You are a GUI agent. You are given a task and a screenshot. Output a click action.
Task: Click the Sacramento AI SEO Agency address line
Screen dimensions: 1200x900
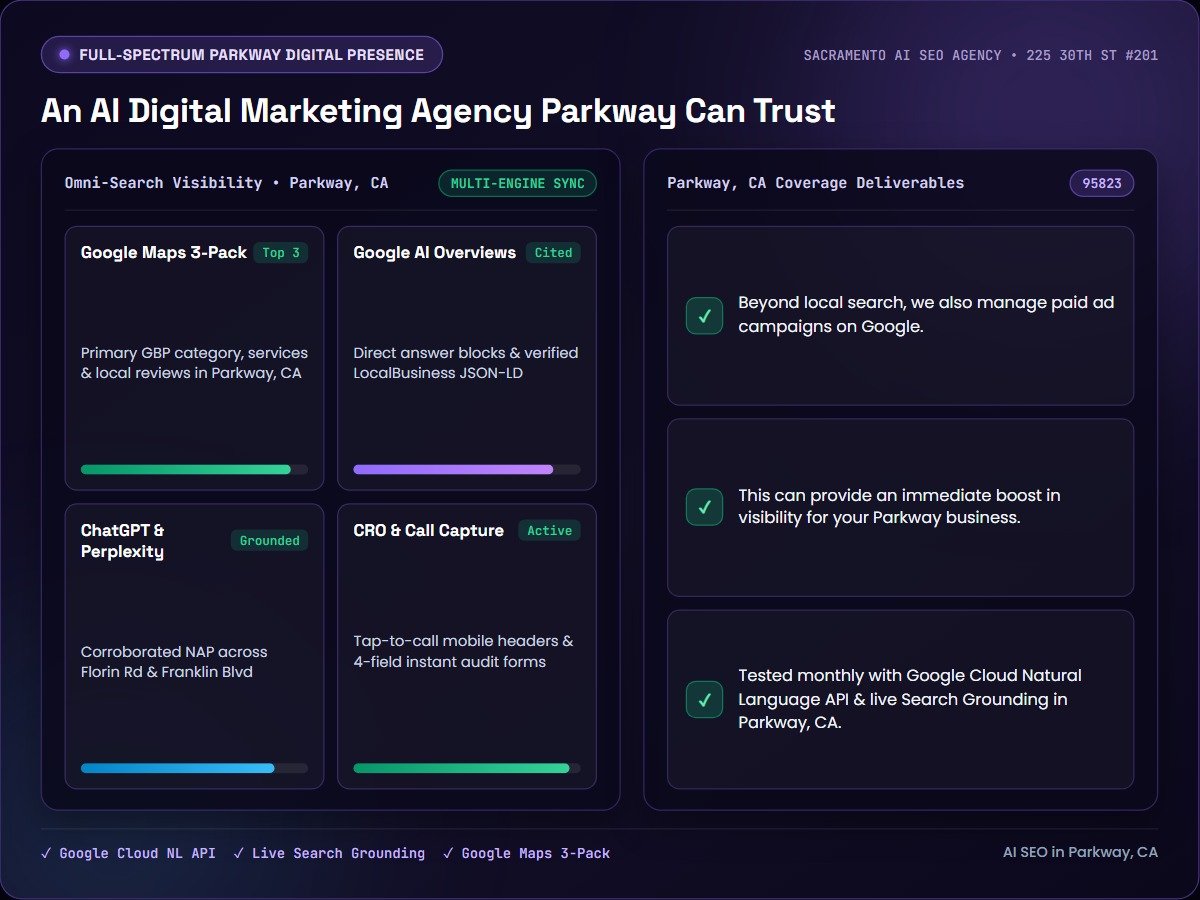pyautogui.click(x=981, y=55)
